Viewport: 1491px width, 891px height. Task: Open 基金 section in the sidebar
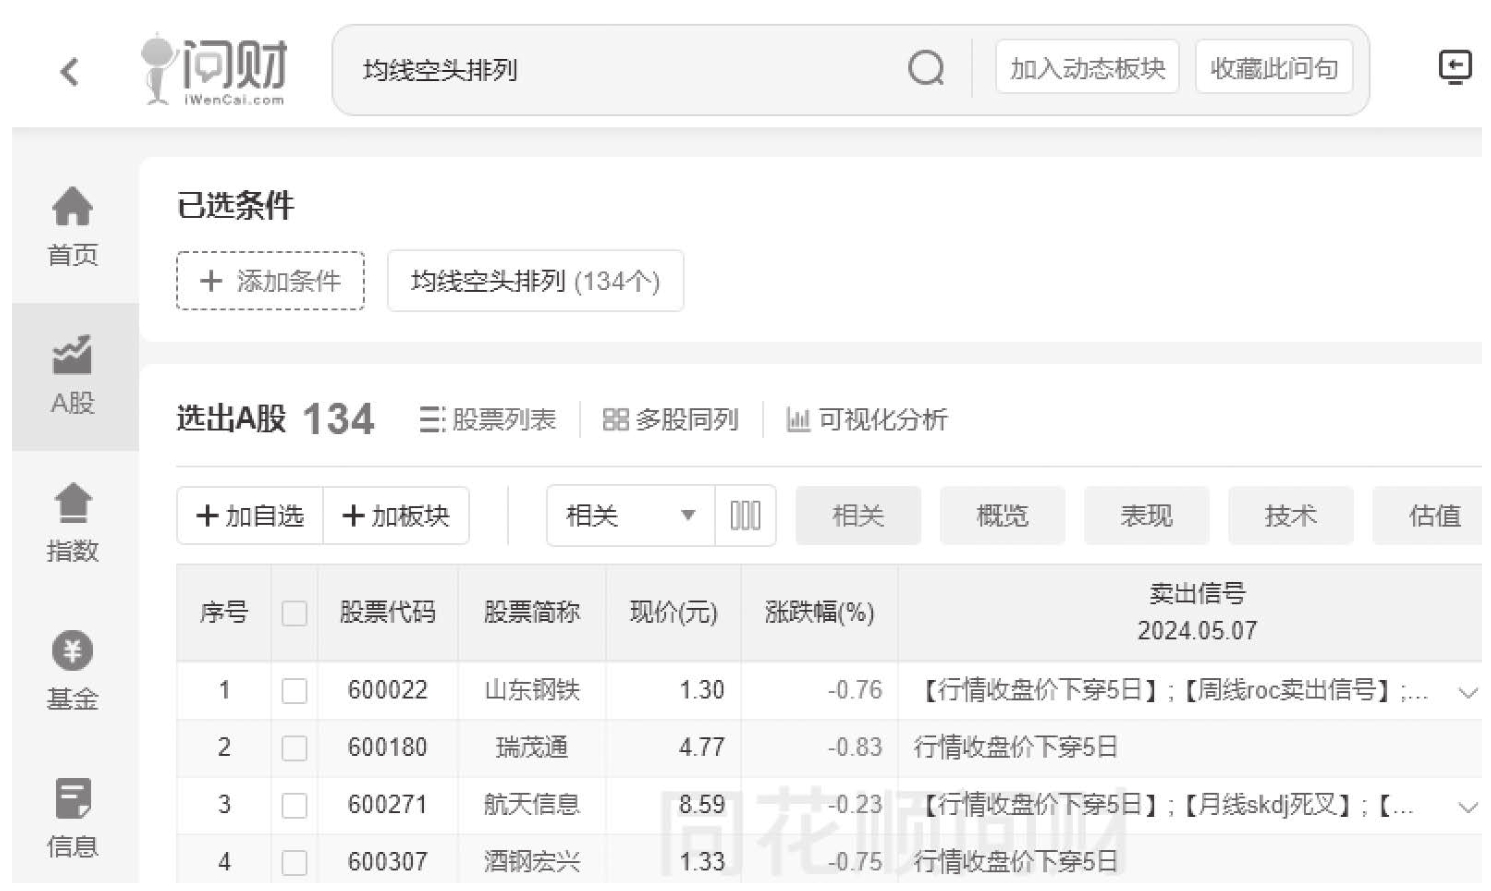pos(73,671)
